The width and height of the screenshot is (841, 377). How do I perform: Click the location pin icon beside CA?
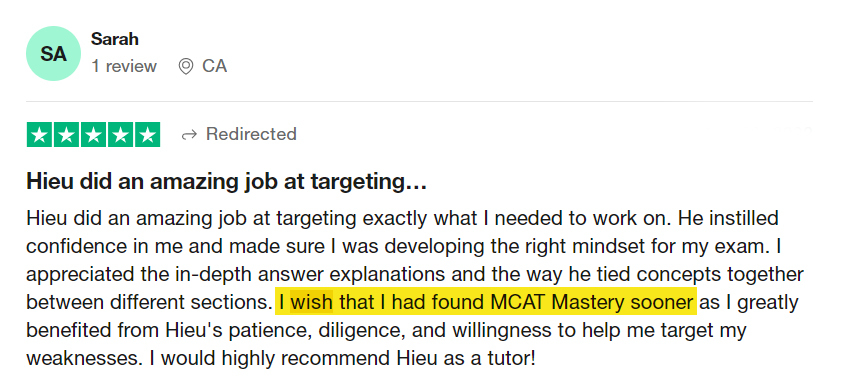pyautogui.click(x=186, y=66)
